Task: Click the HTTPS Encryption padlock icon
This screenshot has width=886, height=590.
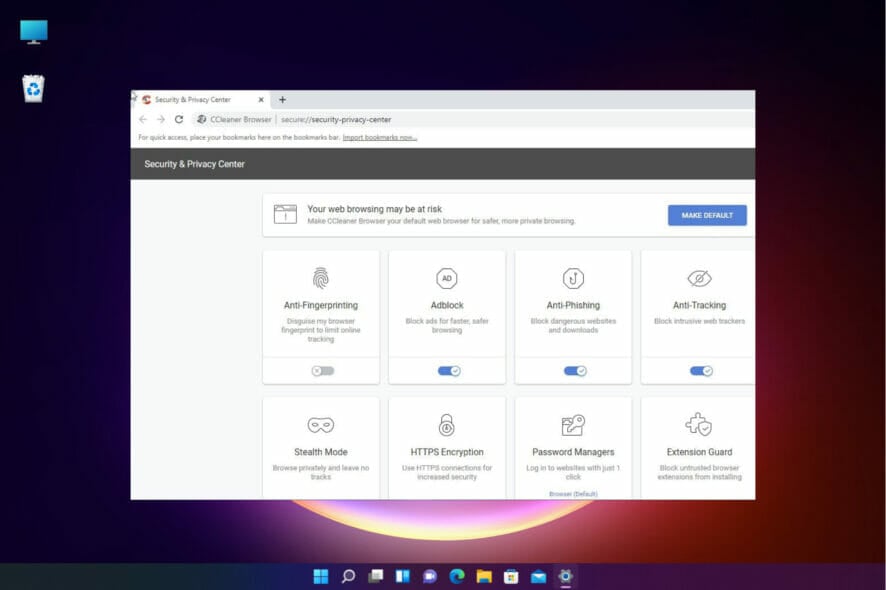Action: pyautogui.click(x=447, y=424)
